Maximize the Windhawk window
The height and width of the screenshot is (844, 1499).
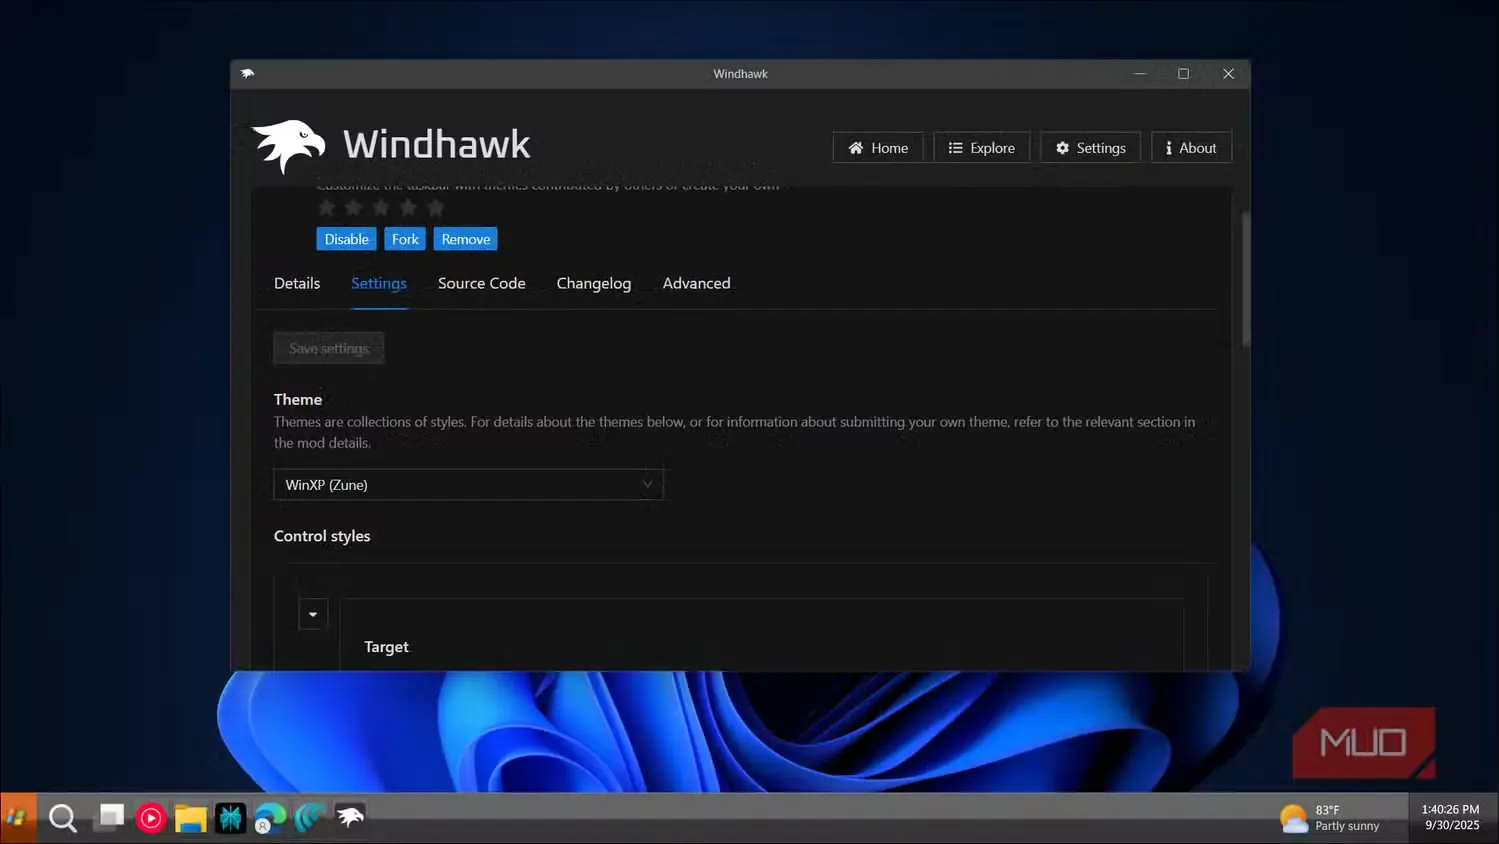pyautogui.click(x=1184, y=74)
